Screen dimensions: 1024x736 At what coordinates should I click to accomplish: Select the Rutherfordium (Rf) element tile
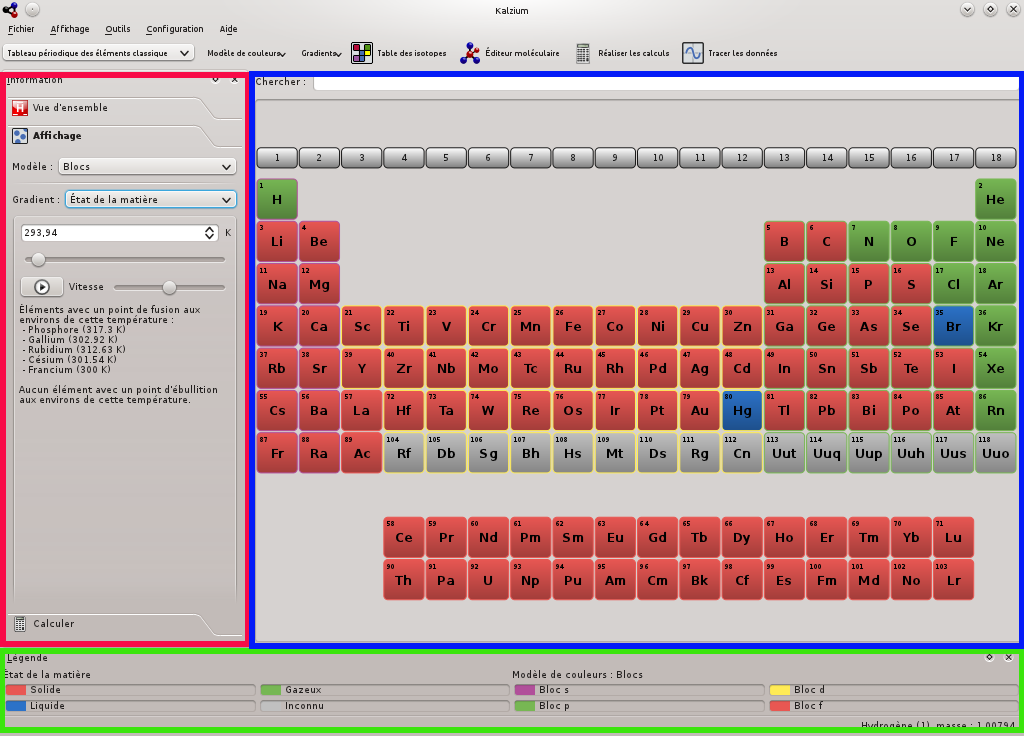[404, 453]
